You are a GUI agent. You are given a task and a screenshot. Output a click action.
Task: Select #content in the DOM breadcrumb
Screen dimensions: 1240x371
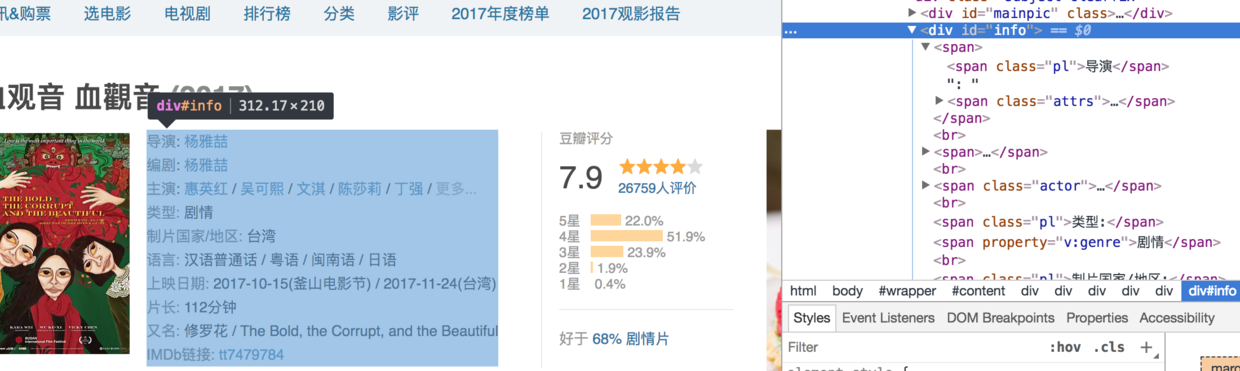pos(978,291)
